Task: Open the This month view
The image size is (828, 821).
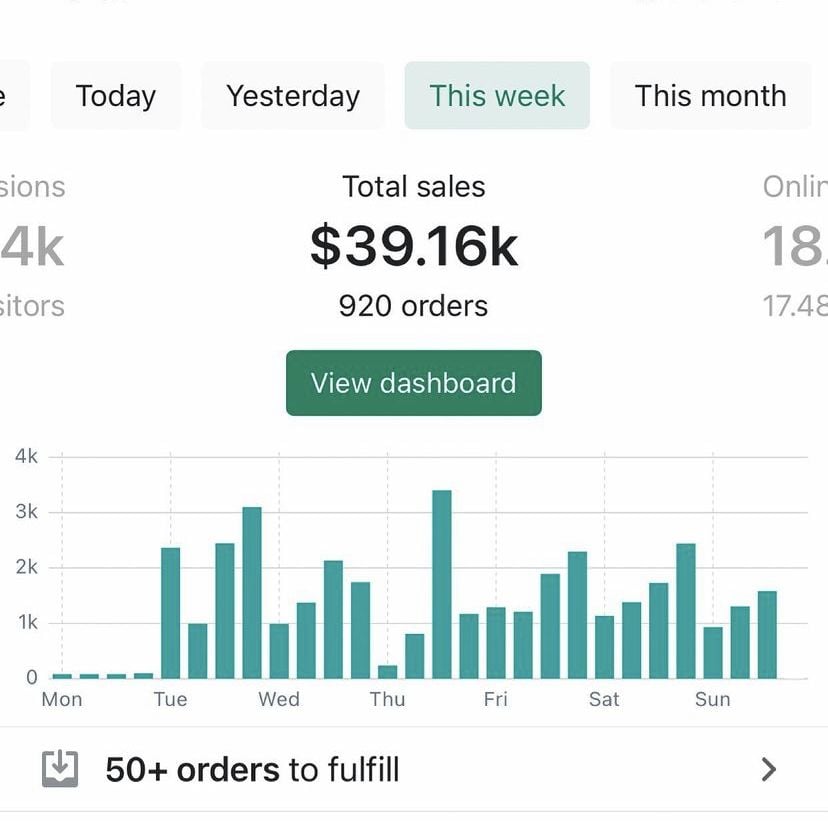Action: [x=710, y=95]
